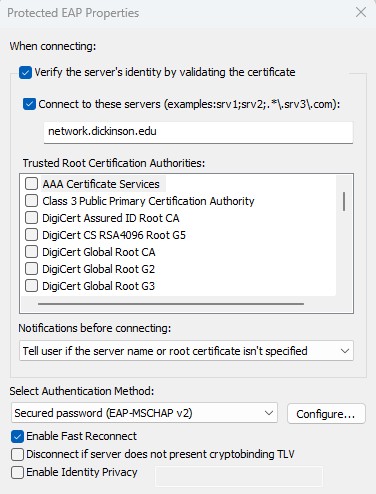Check DigiCert CS RSA4096 Root G5
The width and height of the screenshot is (376, 494).
click(x=31, y=235)
